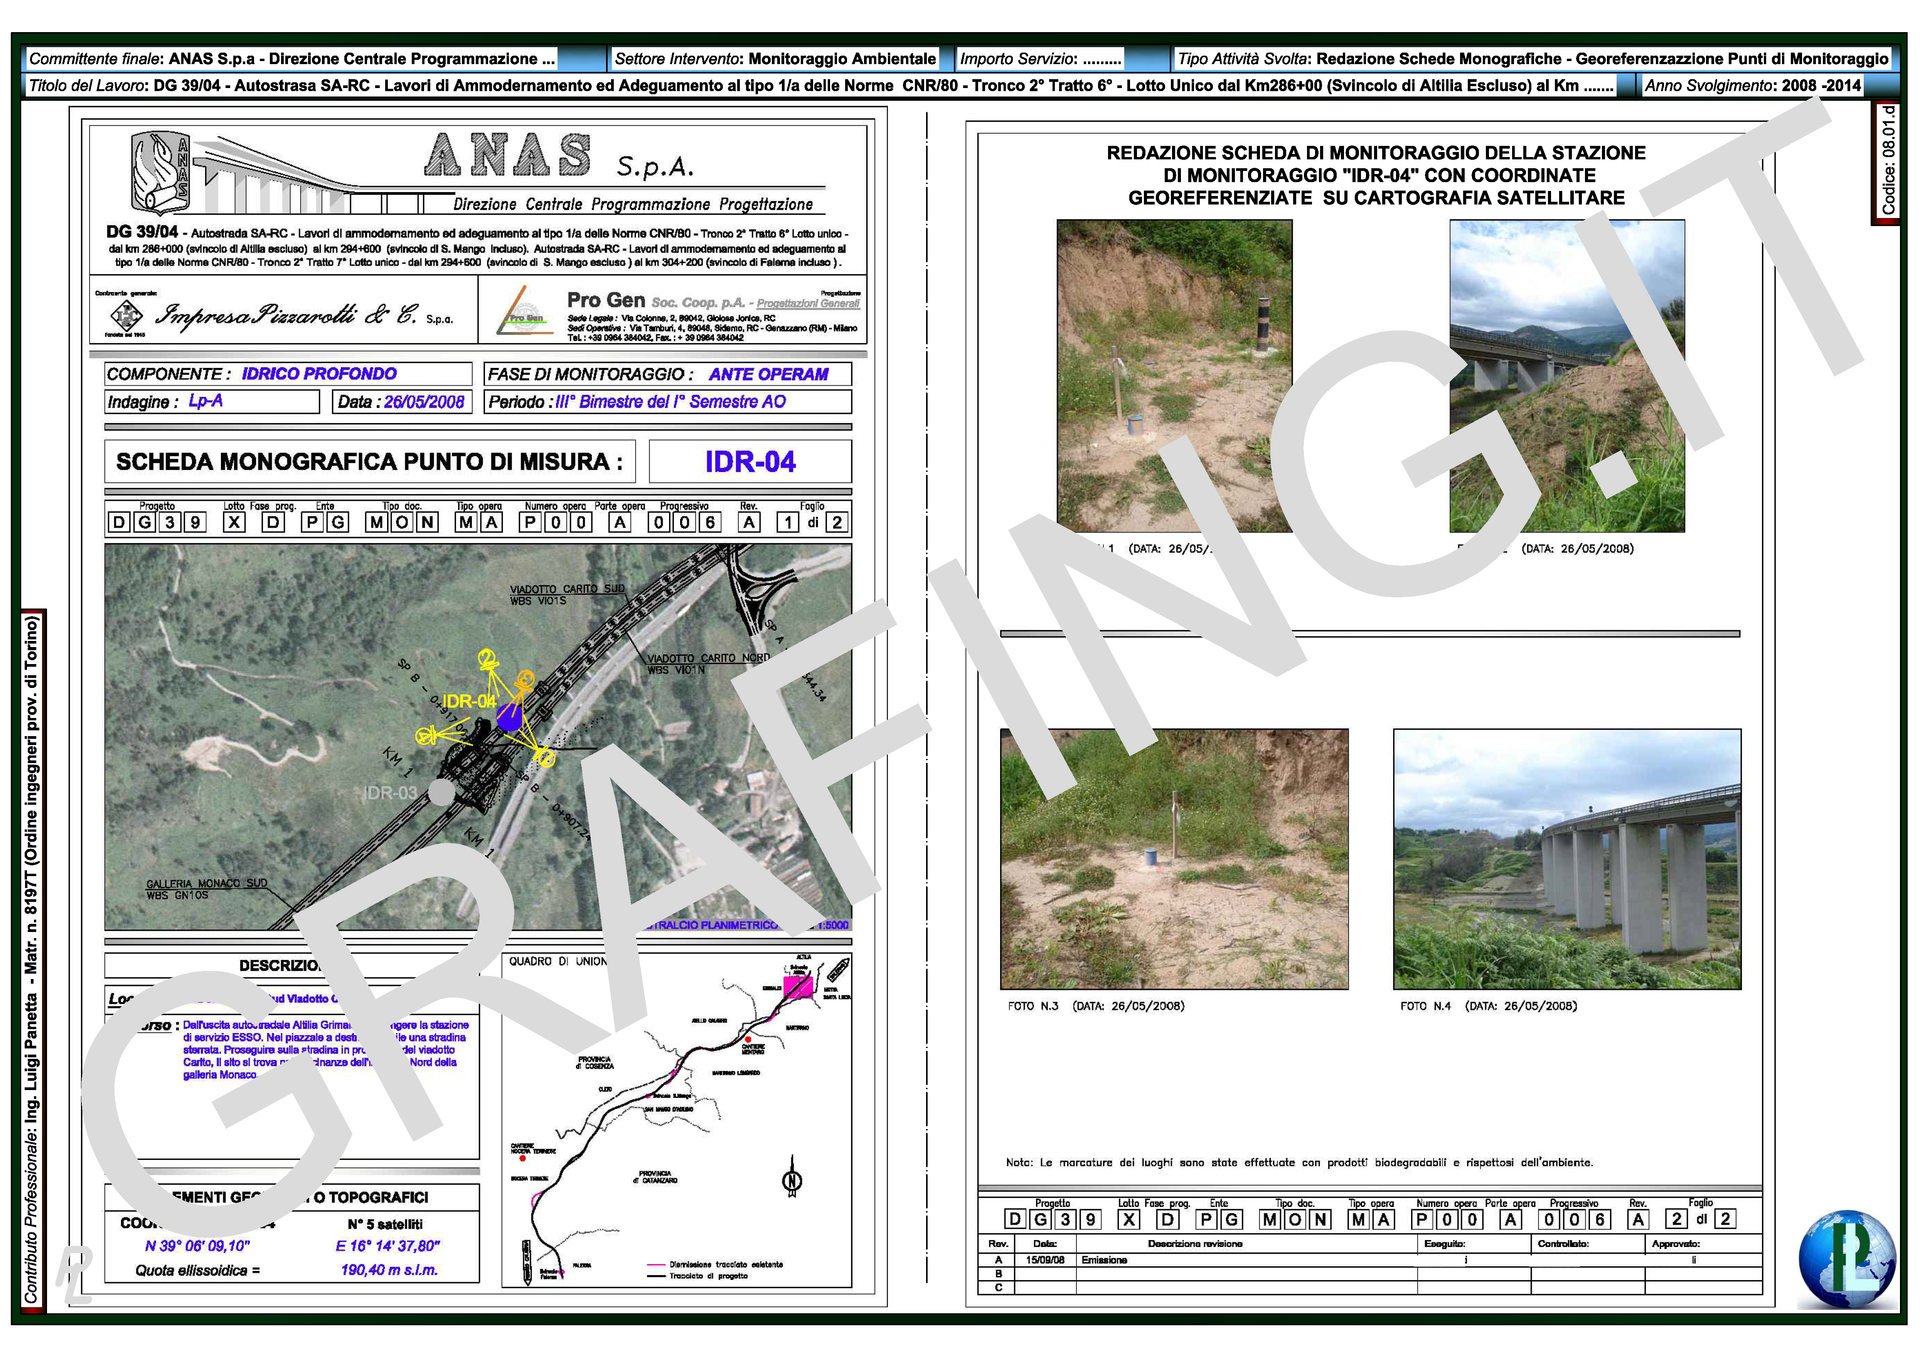
Task: Click the Indagine Lp-A field
Action: pos(212,402)
